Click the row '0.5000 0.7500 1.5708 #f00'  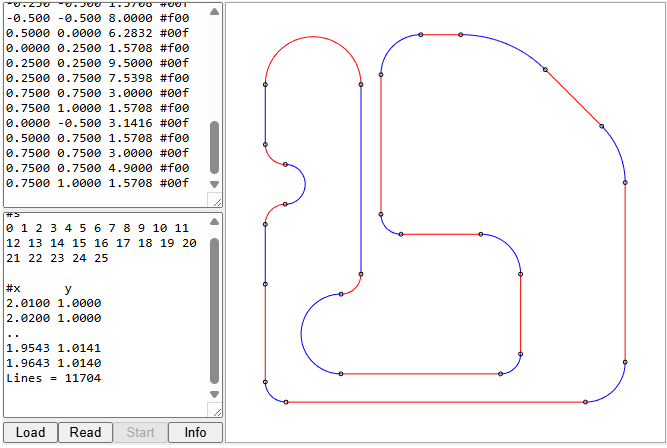click(97, 138)
